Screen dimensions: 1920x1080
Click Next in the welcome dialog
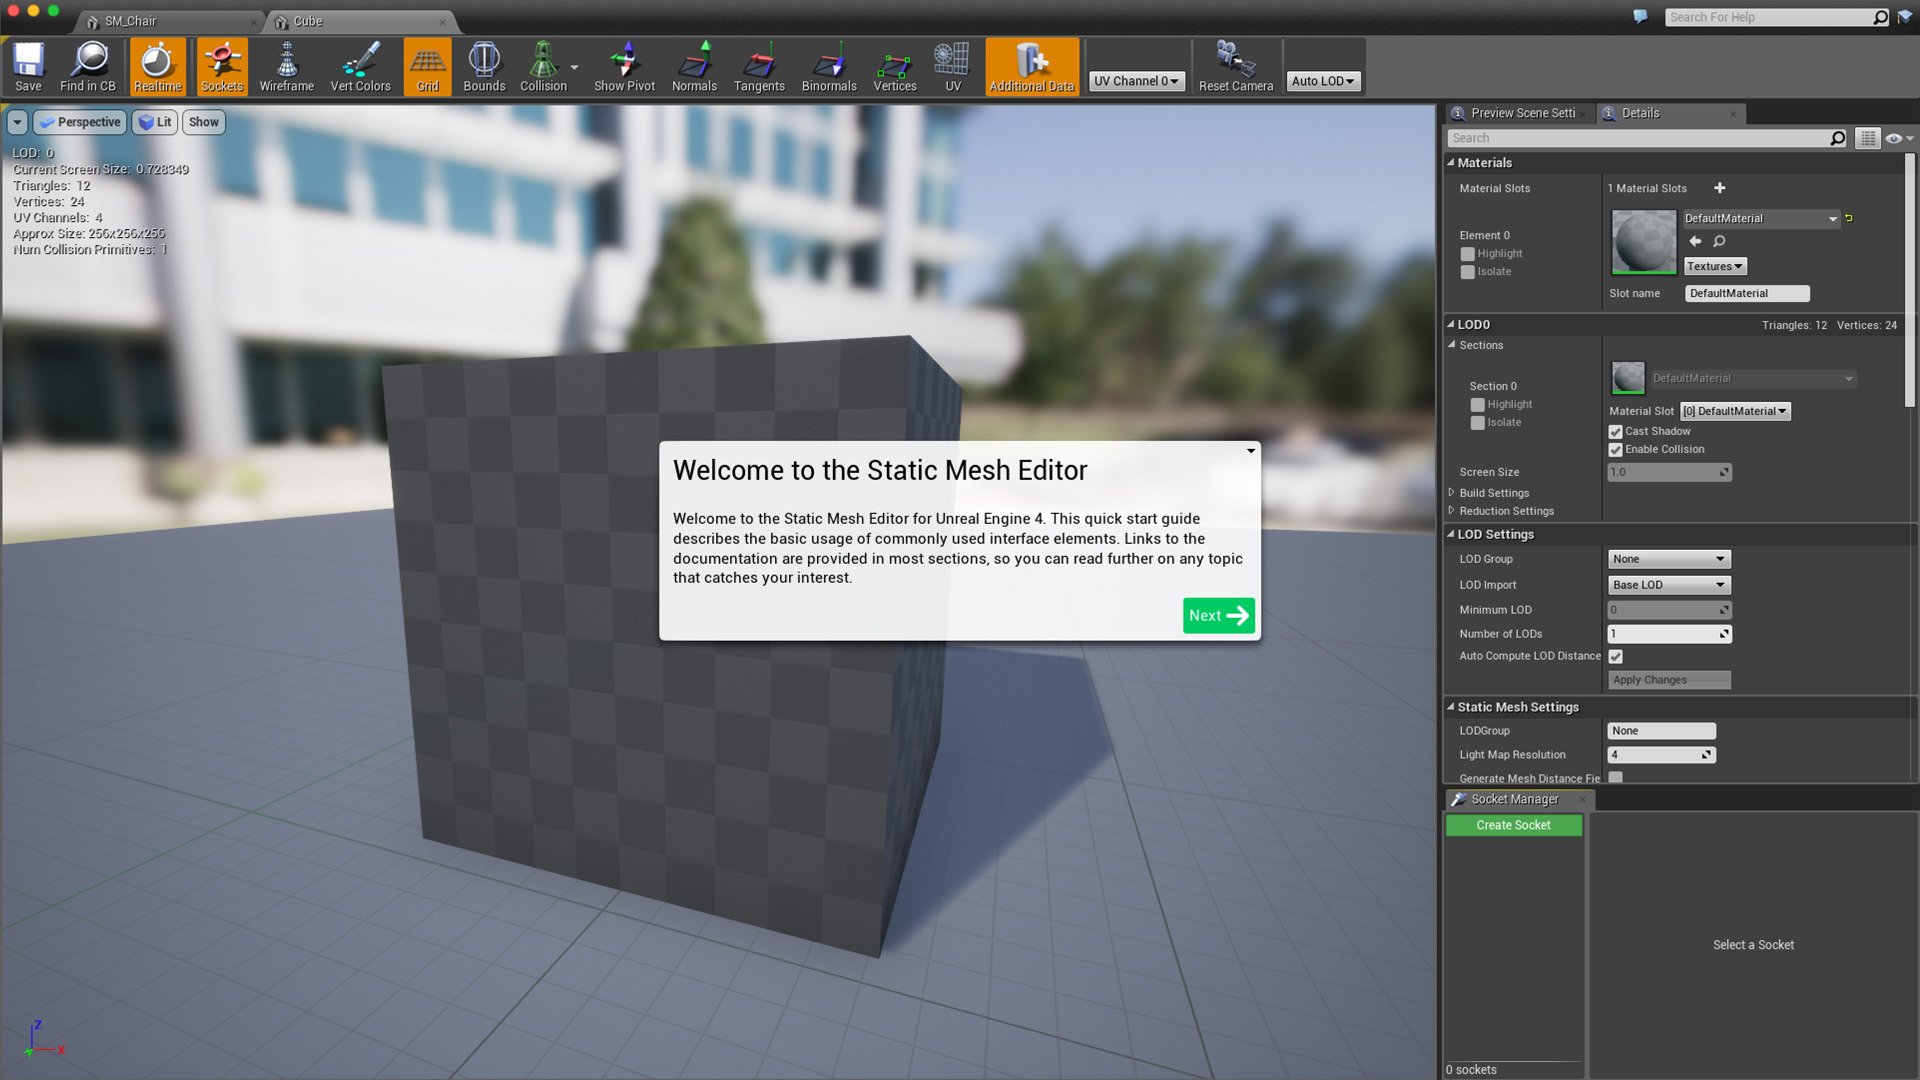1218,616
